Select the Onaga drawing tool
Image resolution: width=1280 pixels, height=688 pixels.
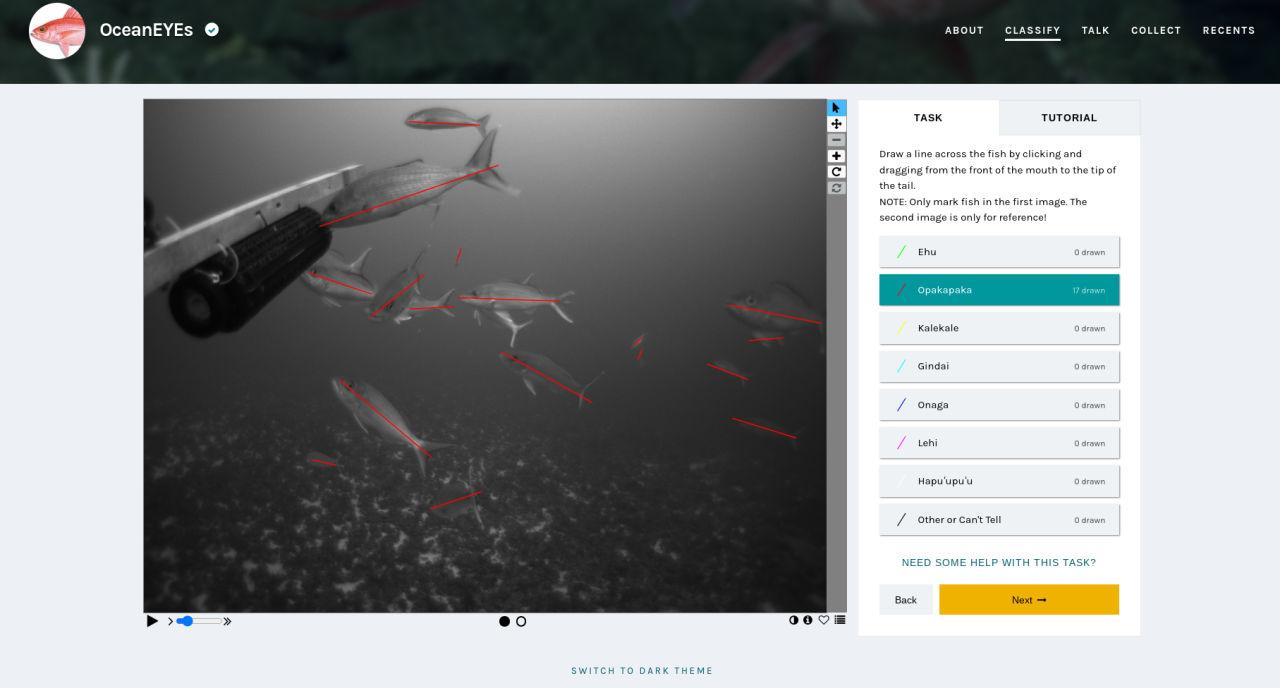999,405
